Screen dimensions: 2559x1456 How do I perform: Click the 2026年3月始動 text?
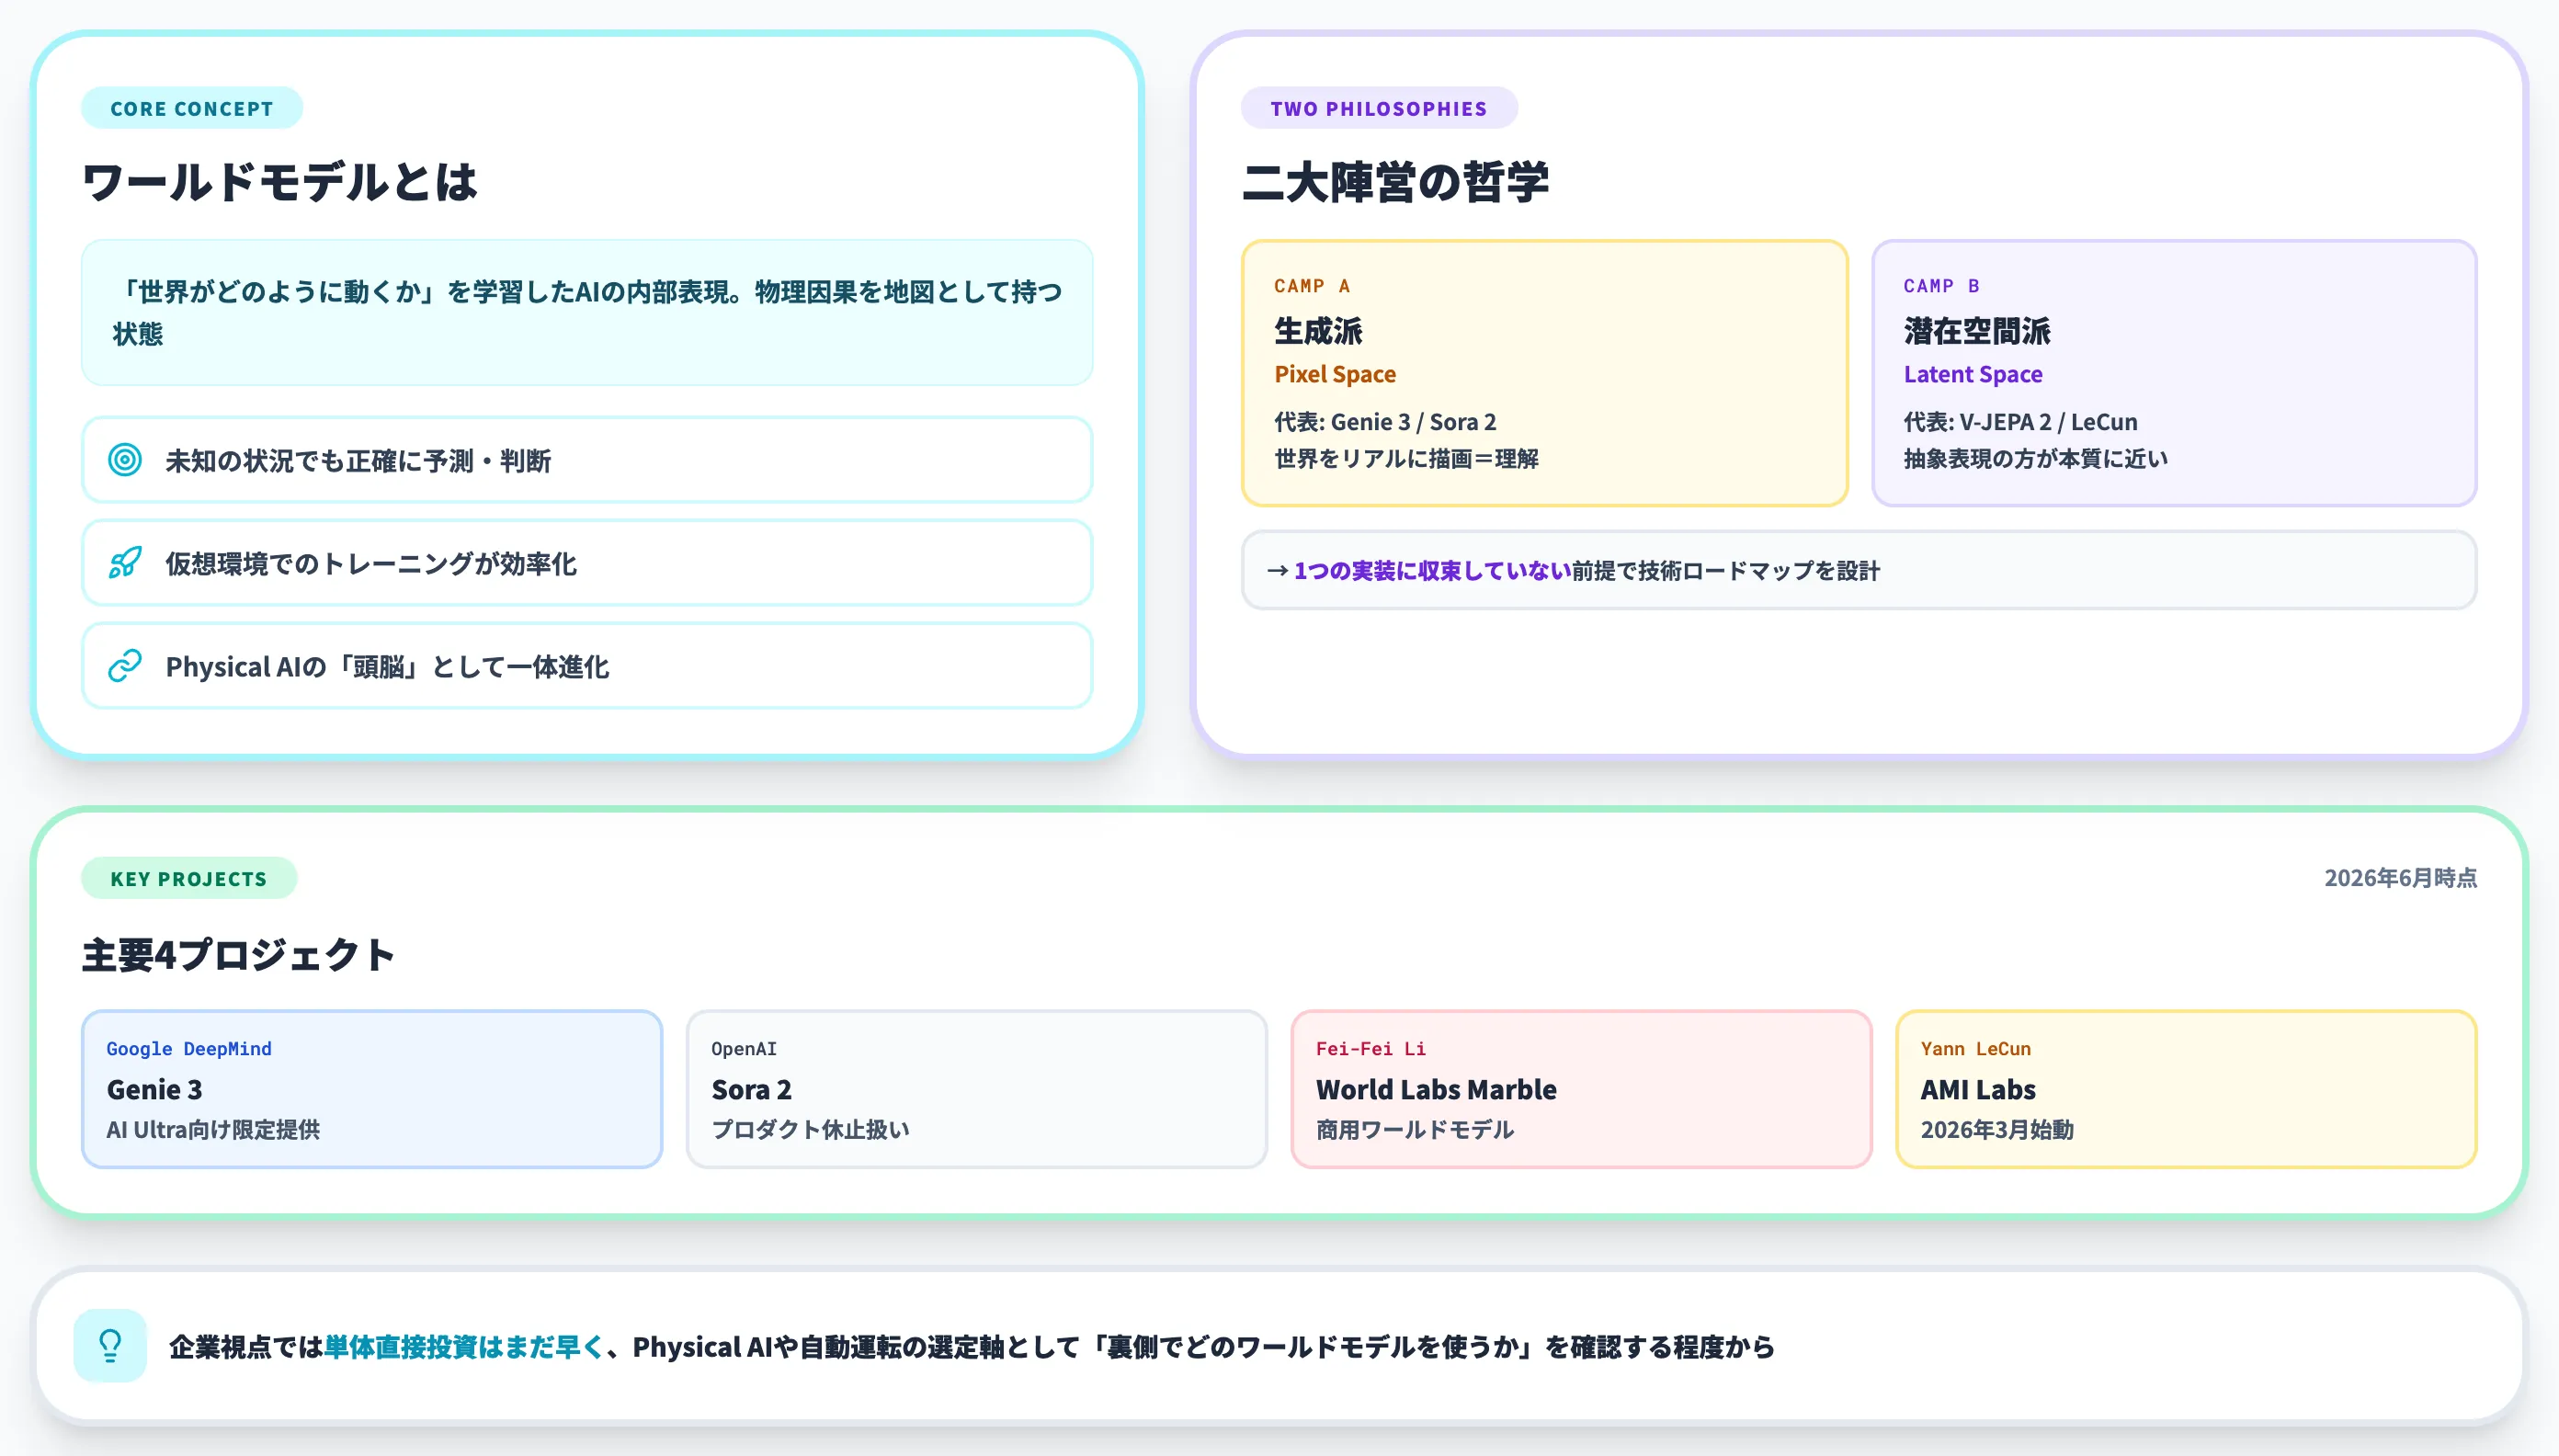pyautogui.click(x=1997, y=1130)
